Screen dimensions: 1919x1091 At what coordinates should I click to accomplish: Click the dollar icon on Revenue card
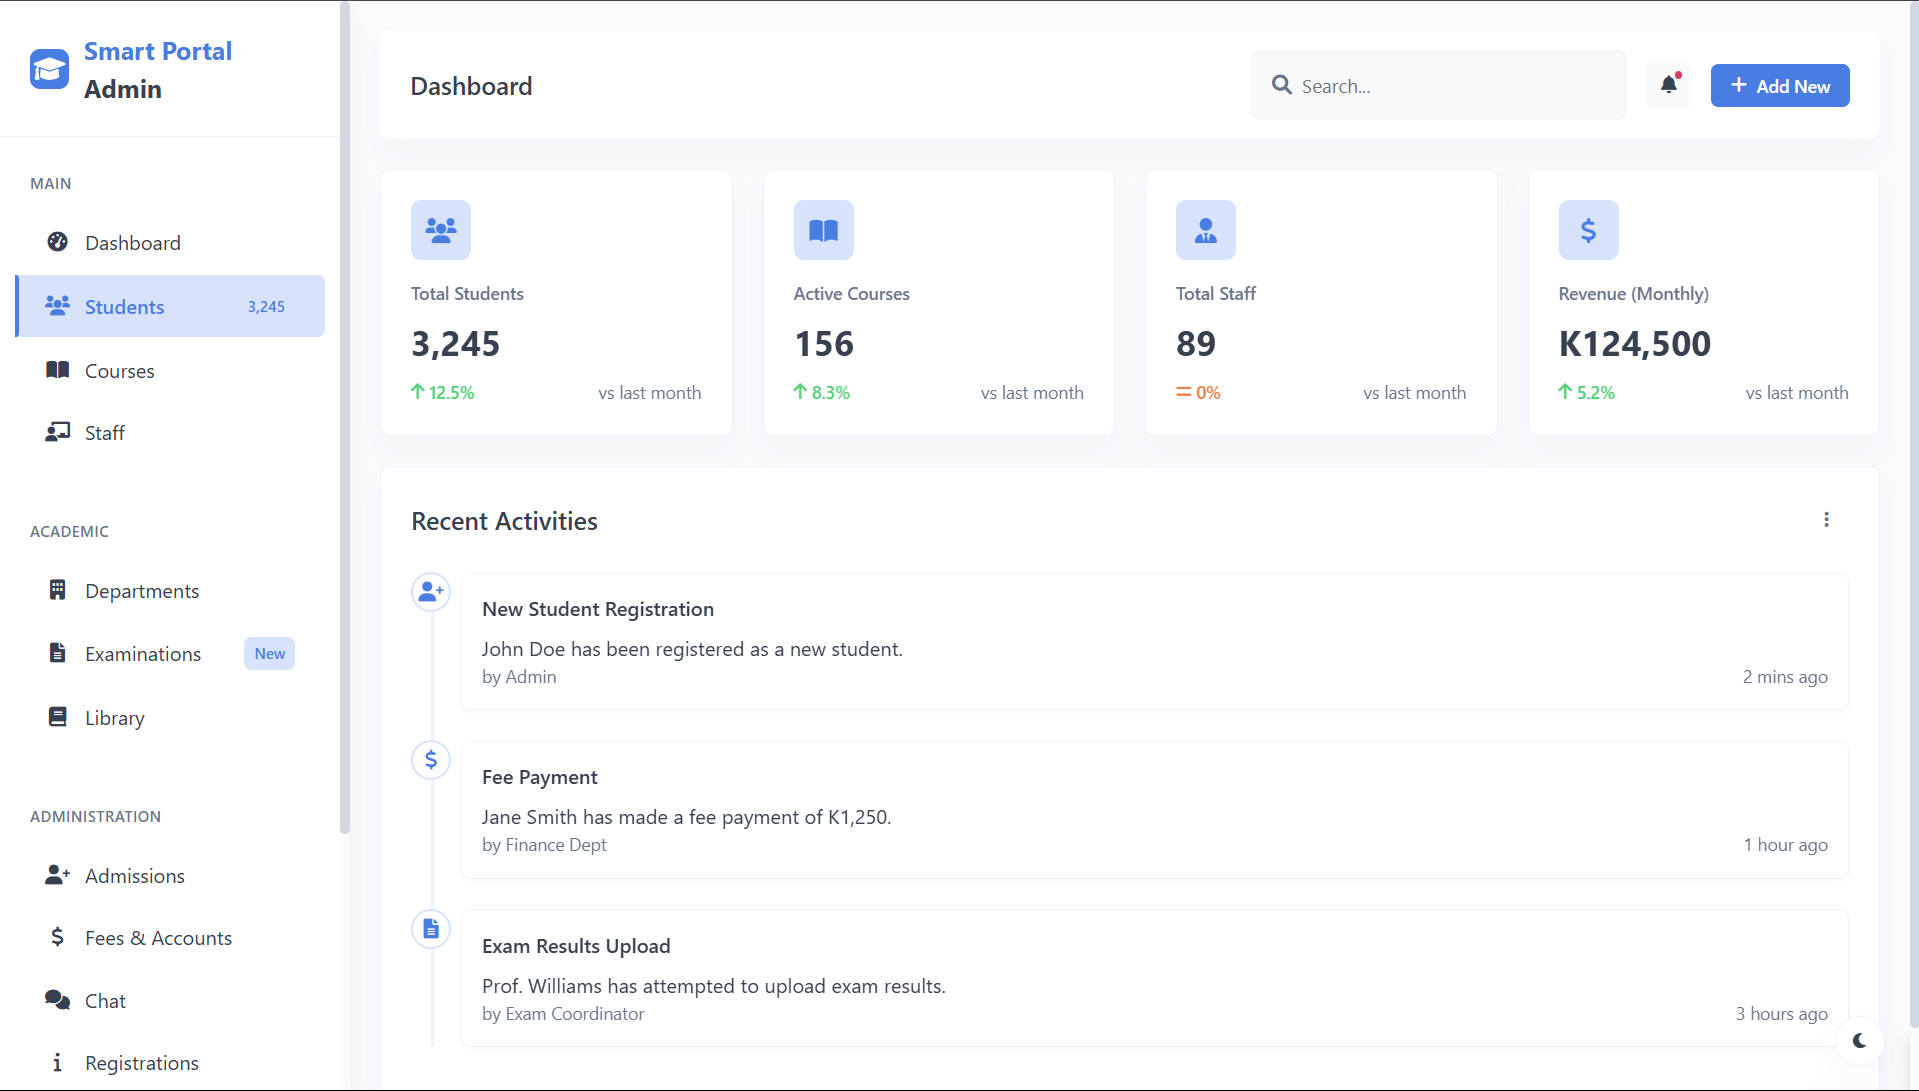tap(1588, 230)
